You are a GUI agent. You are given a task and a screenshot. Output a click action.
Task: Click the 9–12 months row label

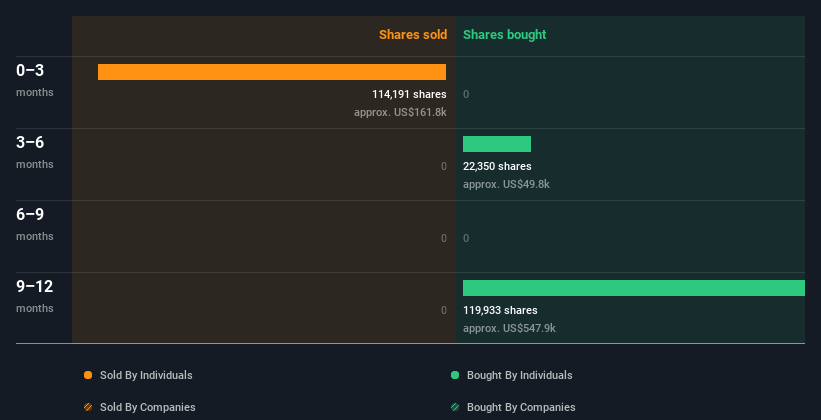[35, 296]
